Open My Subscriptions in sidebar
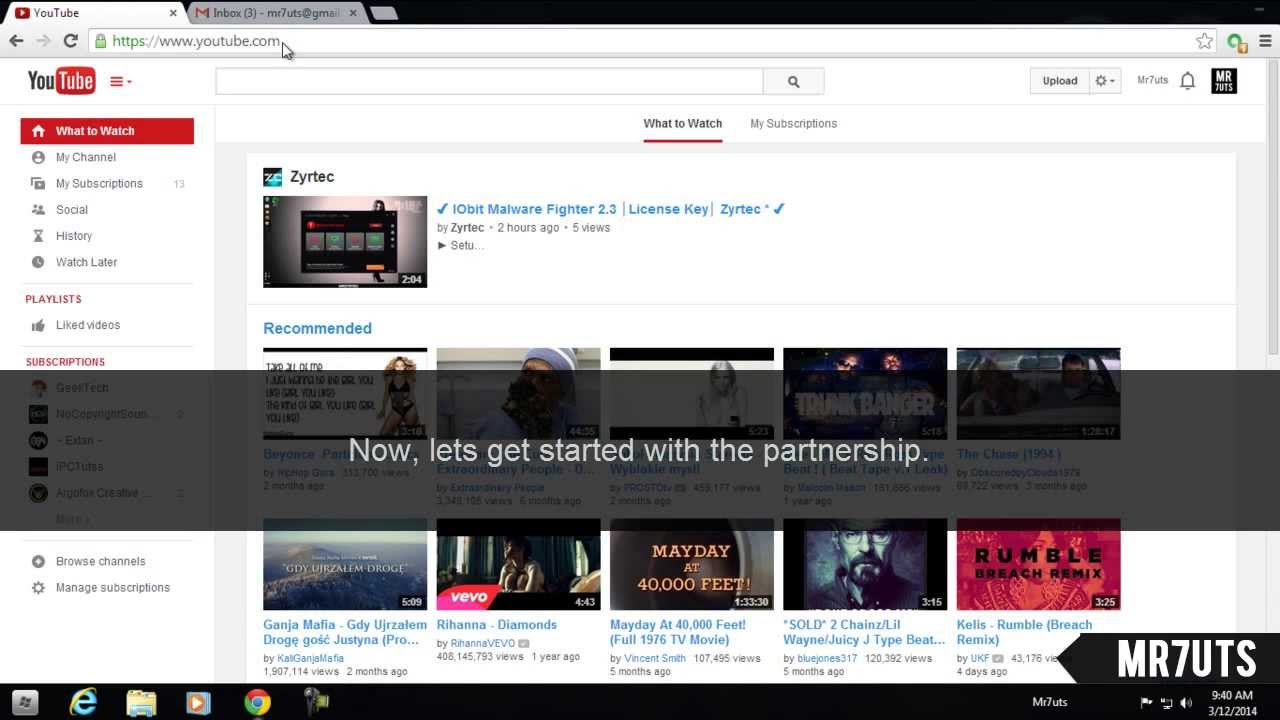The width and height of the screenshot is (1280, 720). pyautogui.click(x=99, y=184)
